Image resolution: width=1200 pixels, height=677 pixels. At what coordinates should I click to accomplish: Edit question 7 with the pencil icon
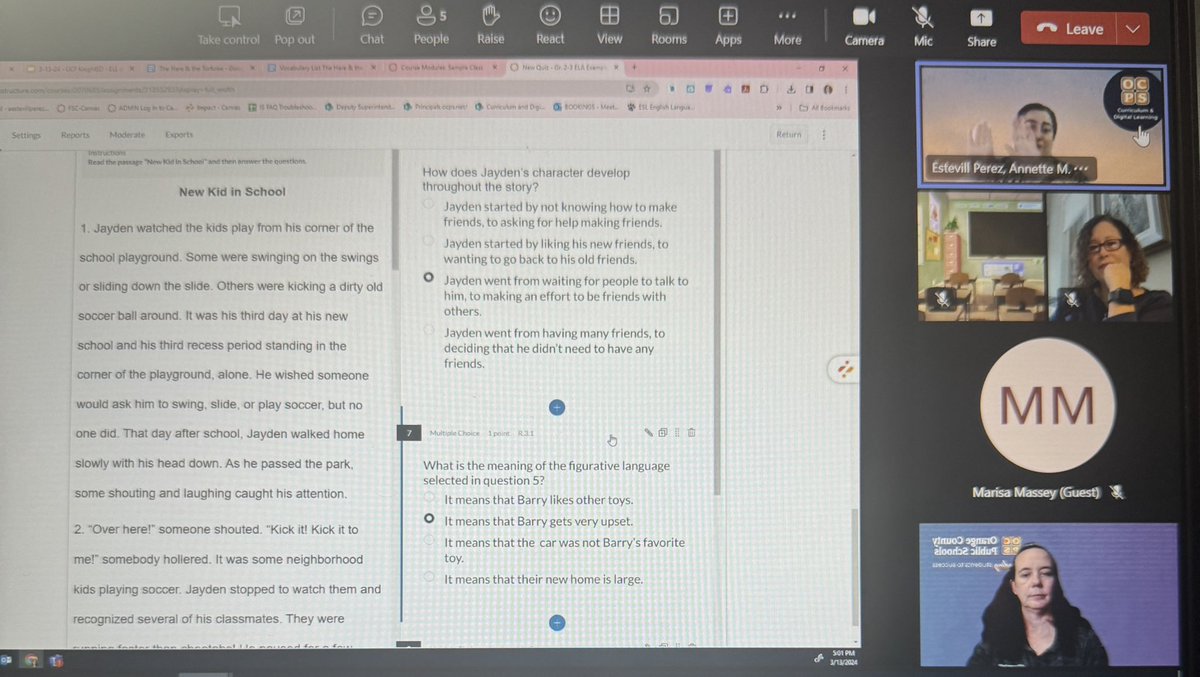648,433
